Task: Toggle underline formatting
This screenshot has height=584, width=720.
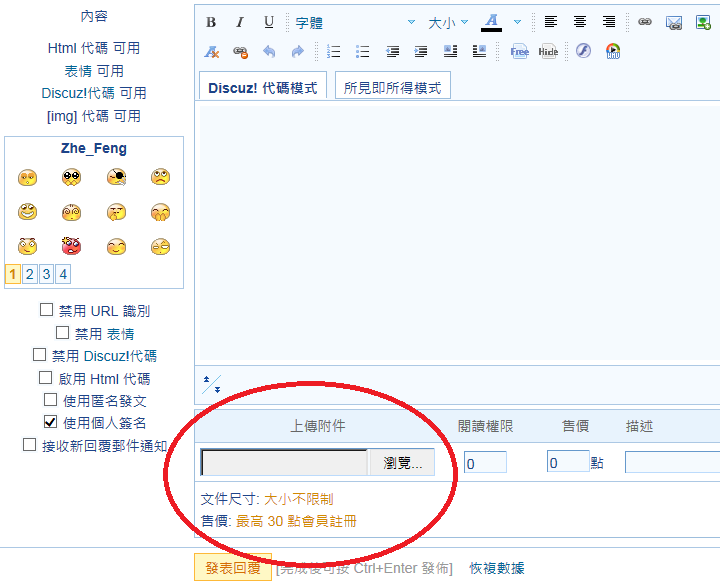Action: coord(269,22)
